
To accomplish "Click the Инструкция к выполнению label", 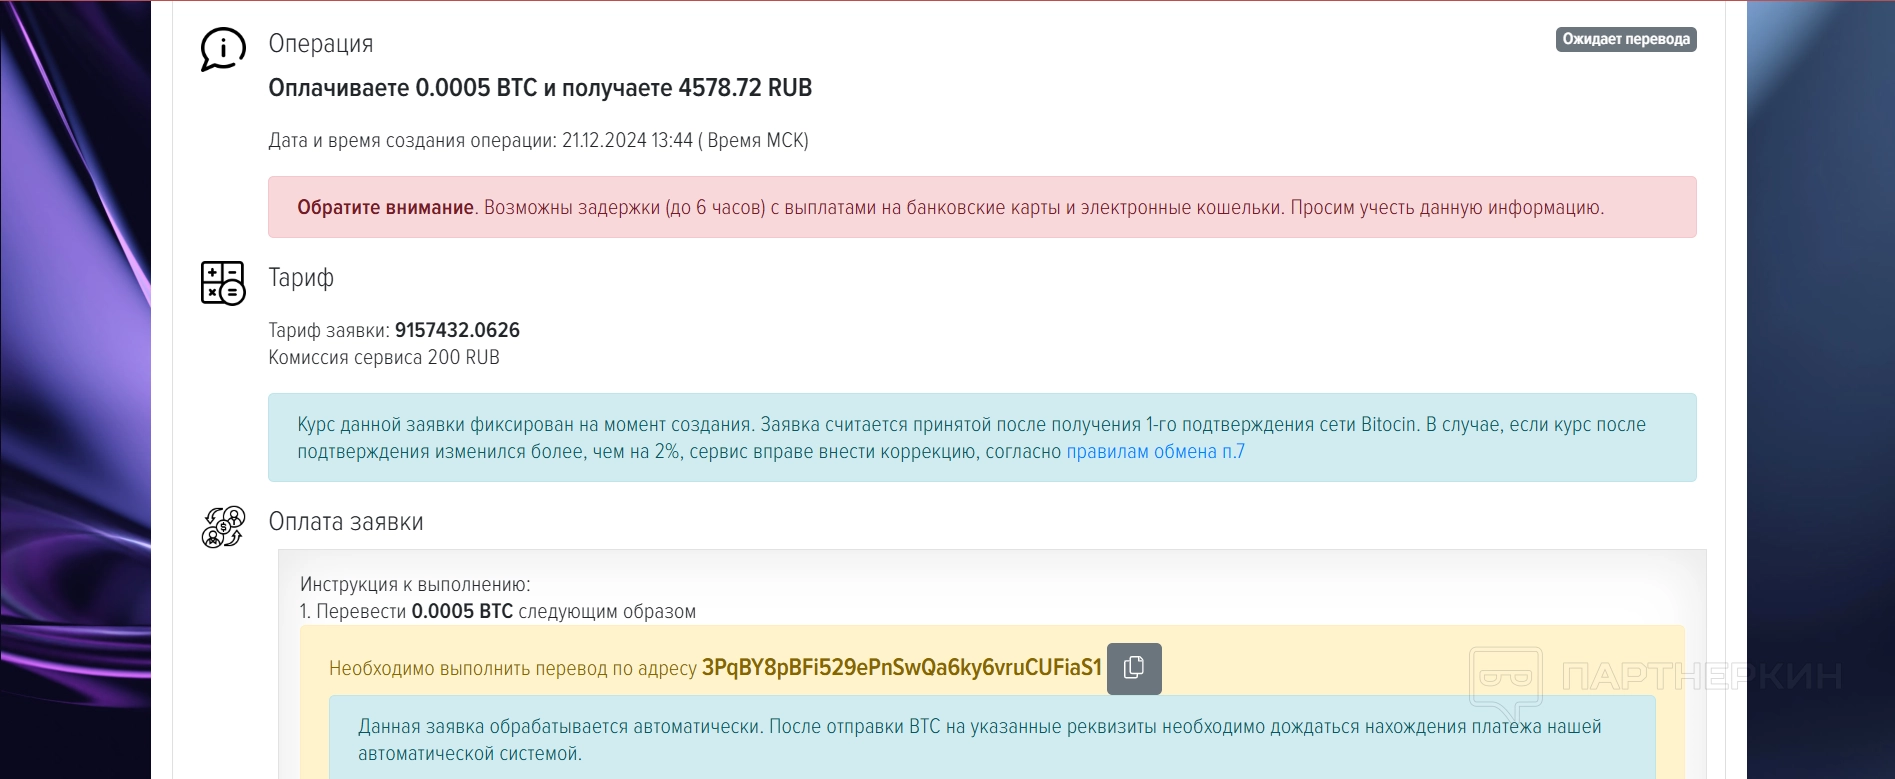I will [x=415, y=585].
